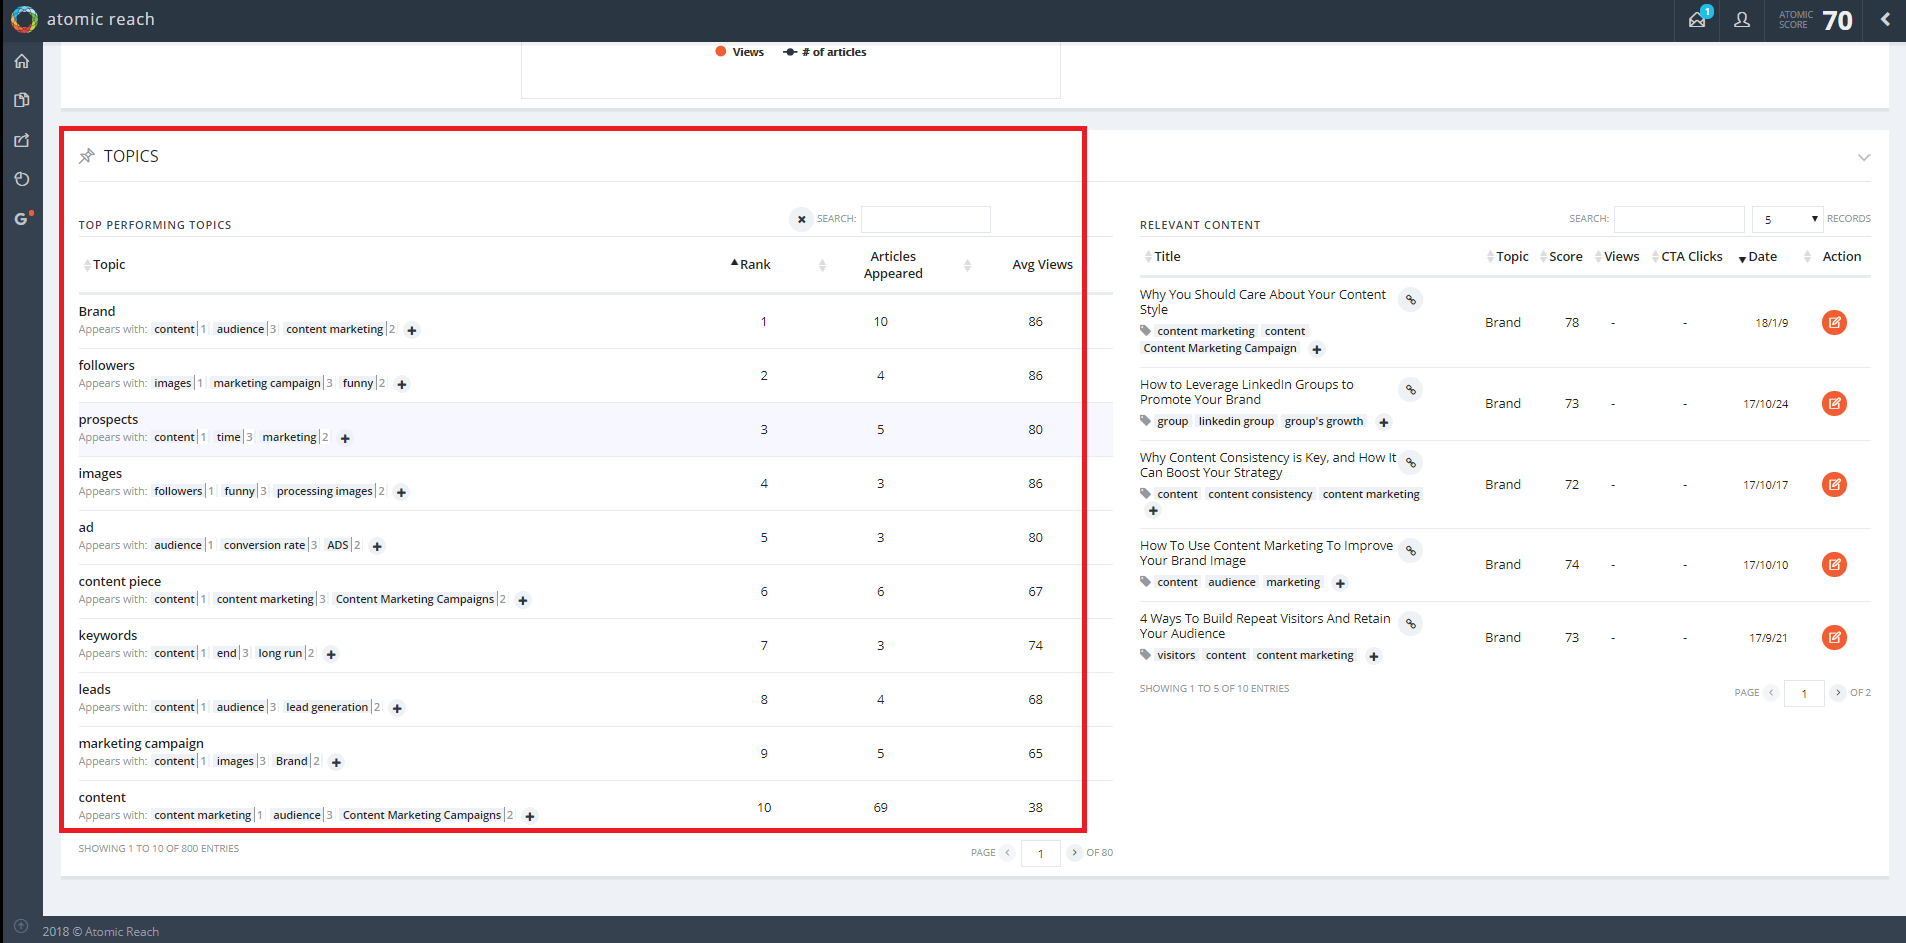The width and height of the screenshot is (1906, 943).
Task: Open the Home icon in sidebar
Action: pos(22,61)
